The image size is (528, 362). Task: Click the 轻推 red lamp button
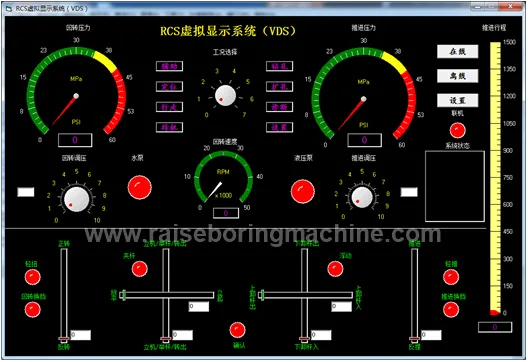click(451, 277)
